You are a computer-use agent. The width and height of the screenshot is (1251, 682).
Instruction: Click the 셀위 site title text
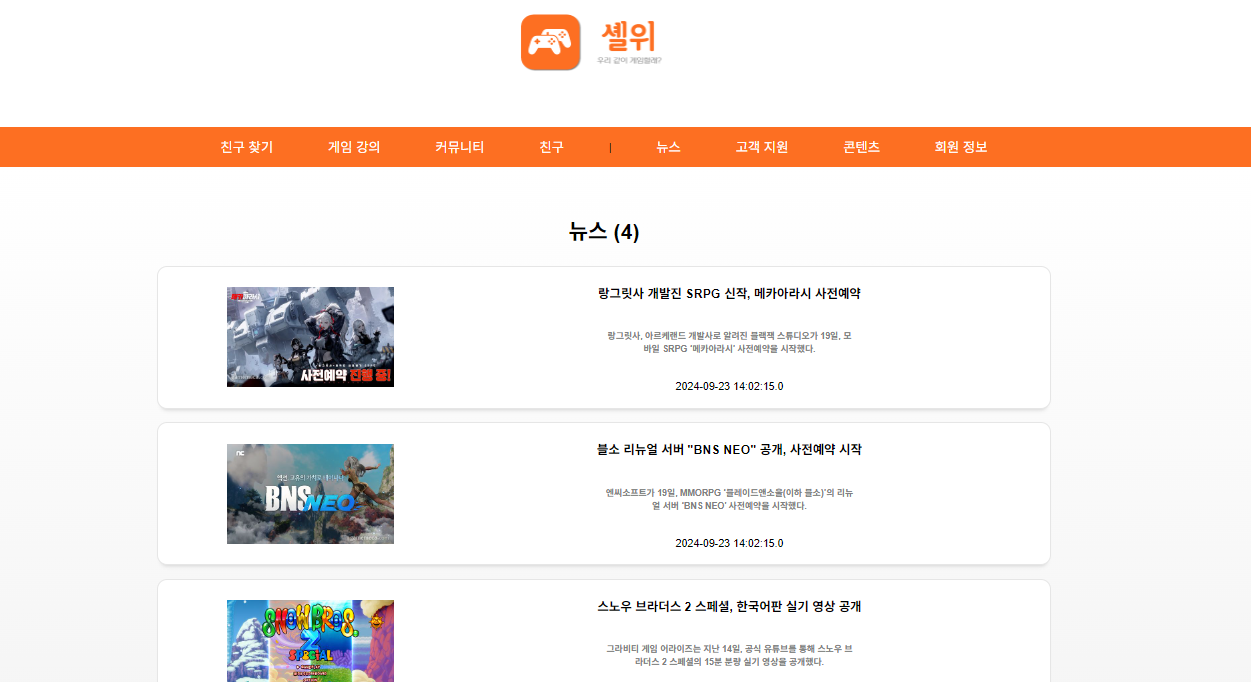coord(629,37)
